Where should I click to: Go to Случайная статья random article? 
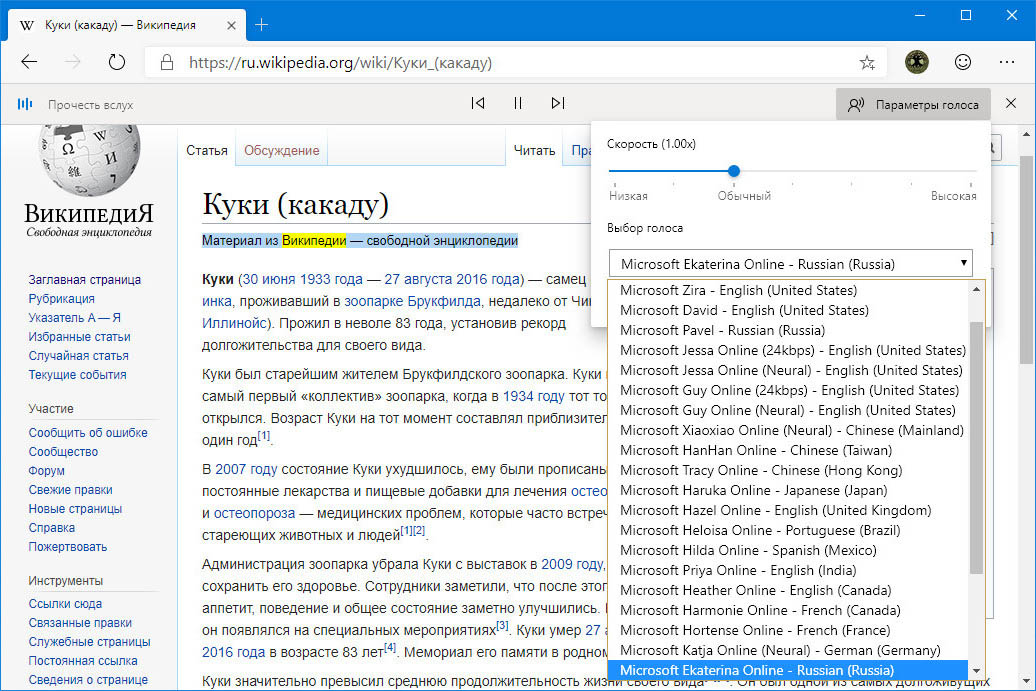click(x=79, y=355)
